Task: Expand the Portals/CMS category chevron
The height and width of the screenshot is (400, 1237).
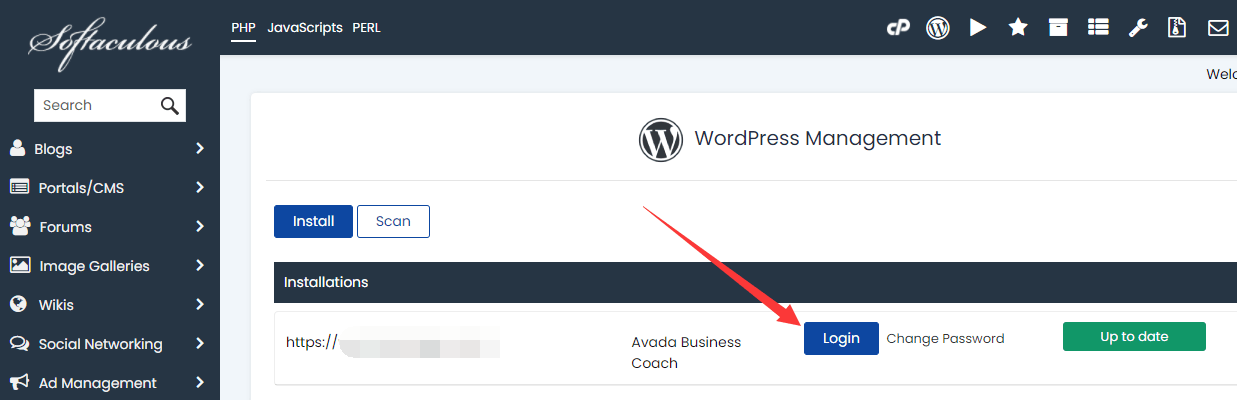Action: click(200, 187)
